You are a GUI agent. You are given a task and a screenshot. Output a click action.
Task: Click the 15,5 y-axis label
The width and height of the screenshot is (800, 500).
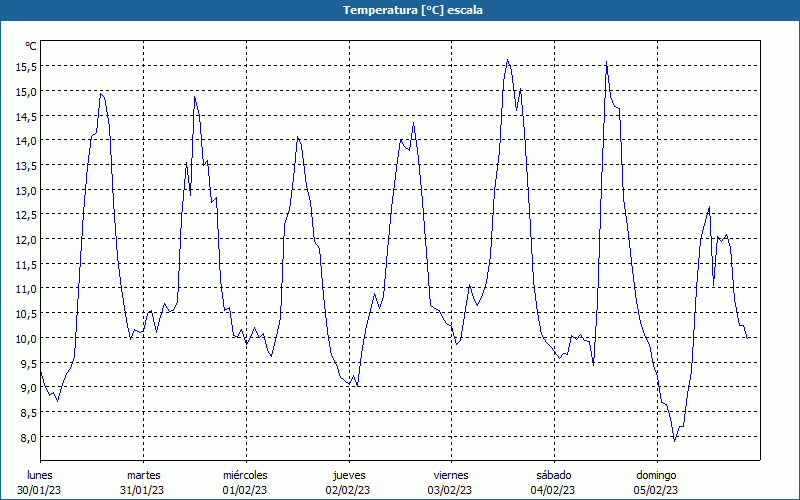click(26, 67)
